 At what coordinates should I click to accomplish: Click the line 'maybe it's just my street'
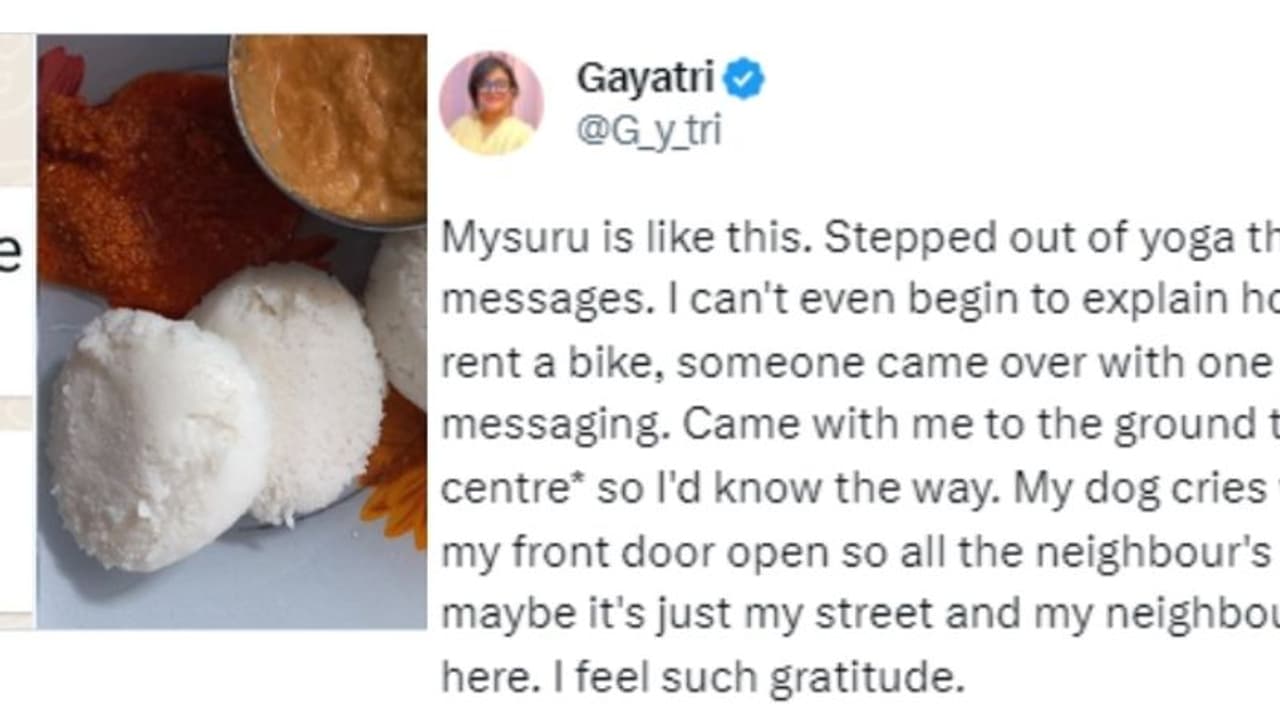tap(860, 614)
